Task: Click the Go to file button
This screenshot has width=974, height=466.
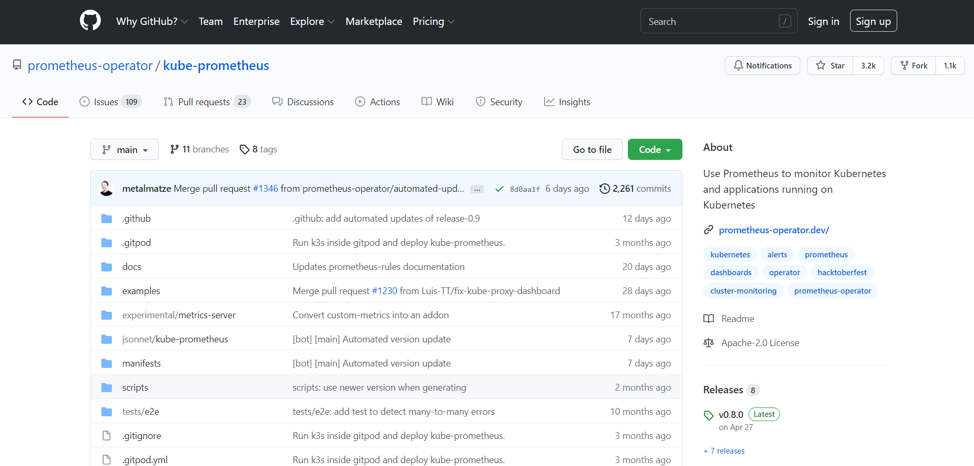Action: pos(592,150)
